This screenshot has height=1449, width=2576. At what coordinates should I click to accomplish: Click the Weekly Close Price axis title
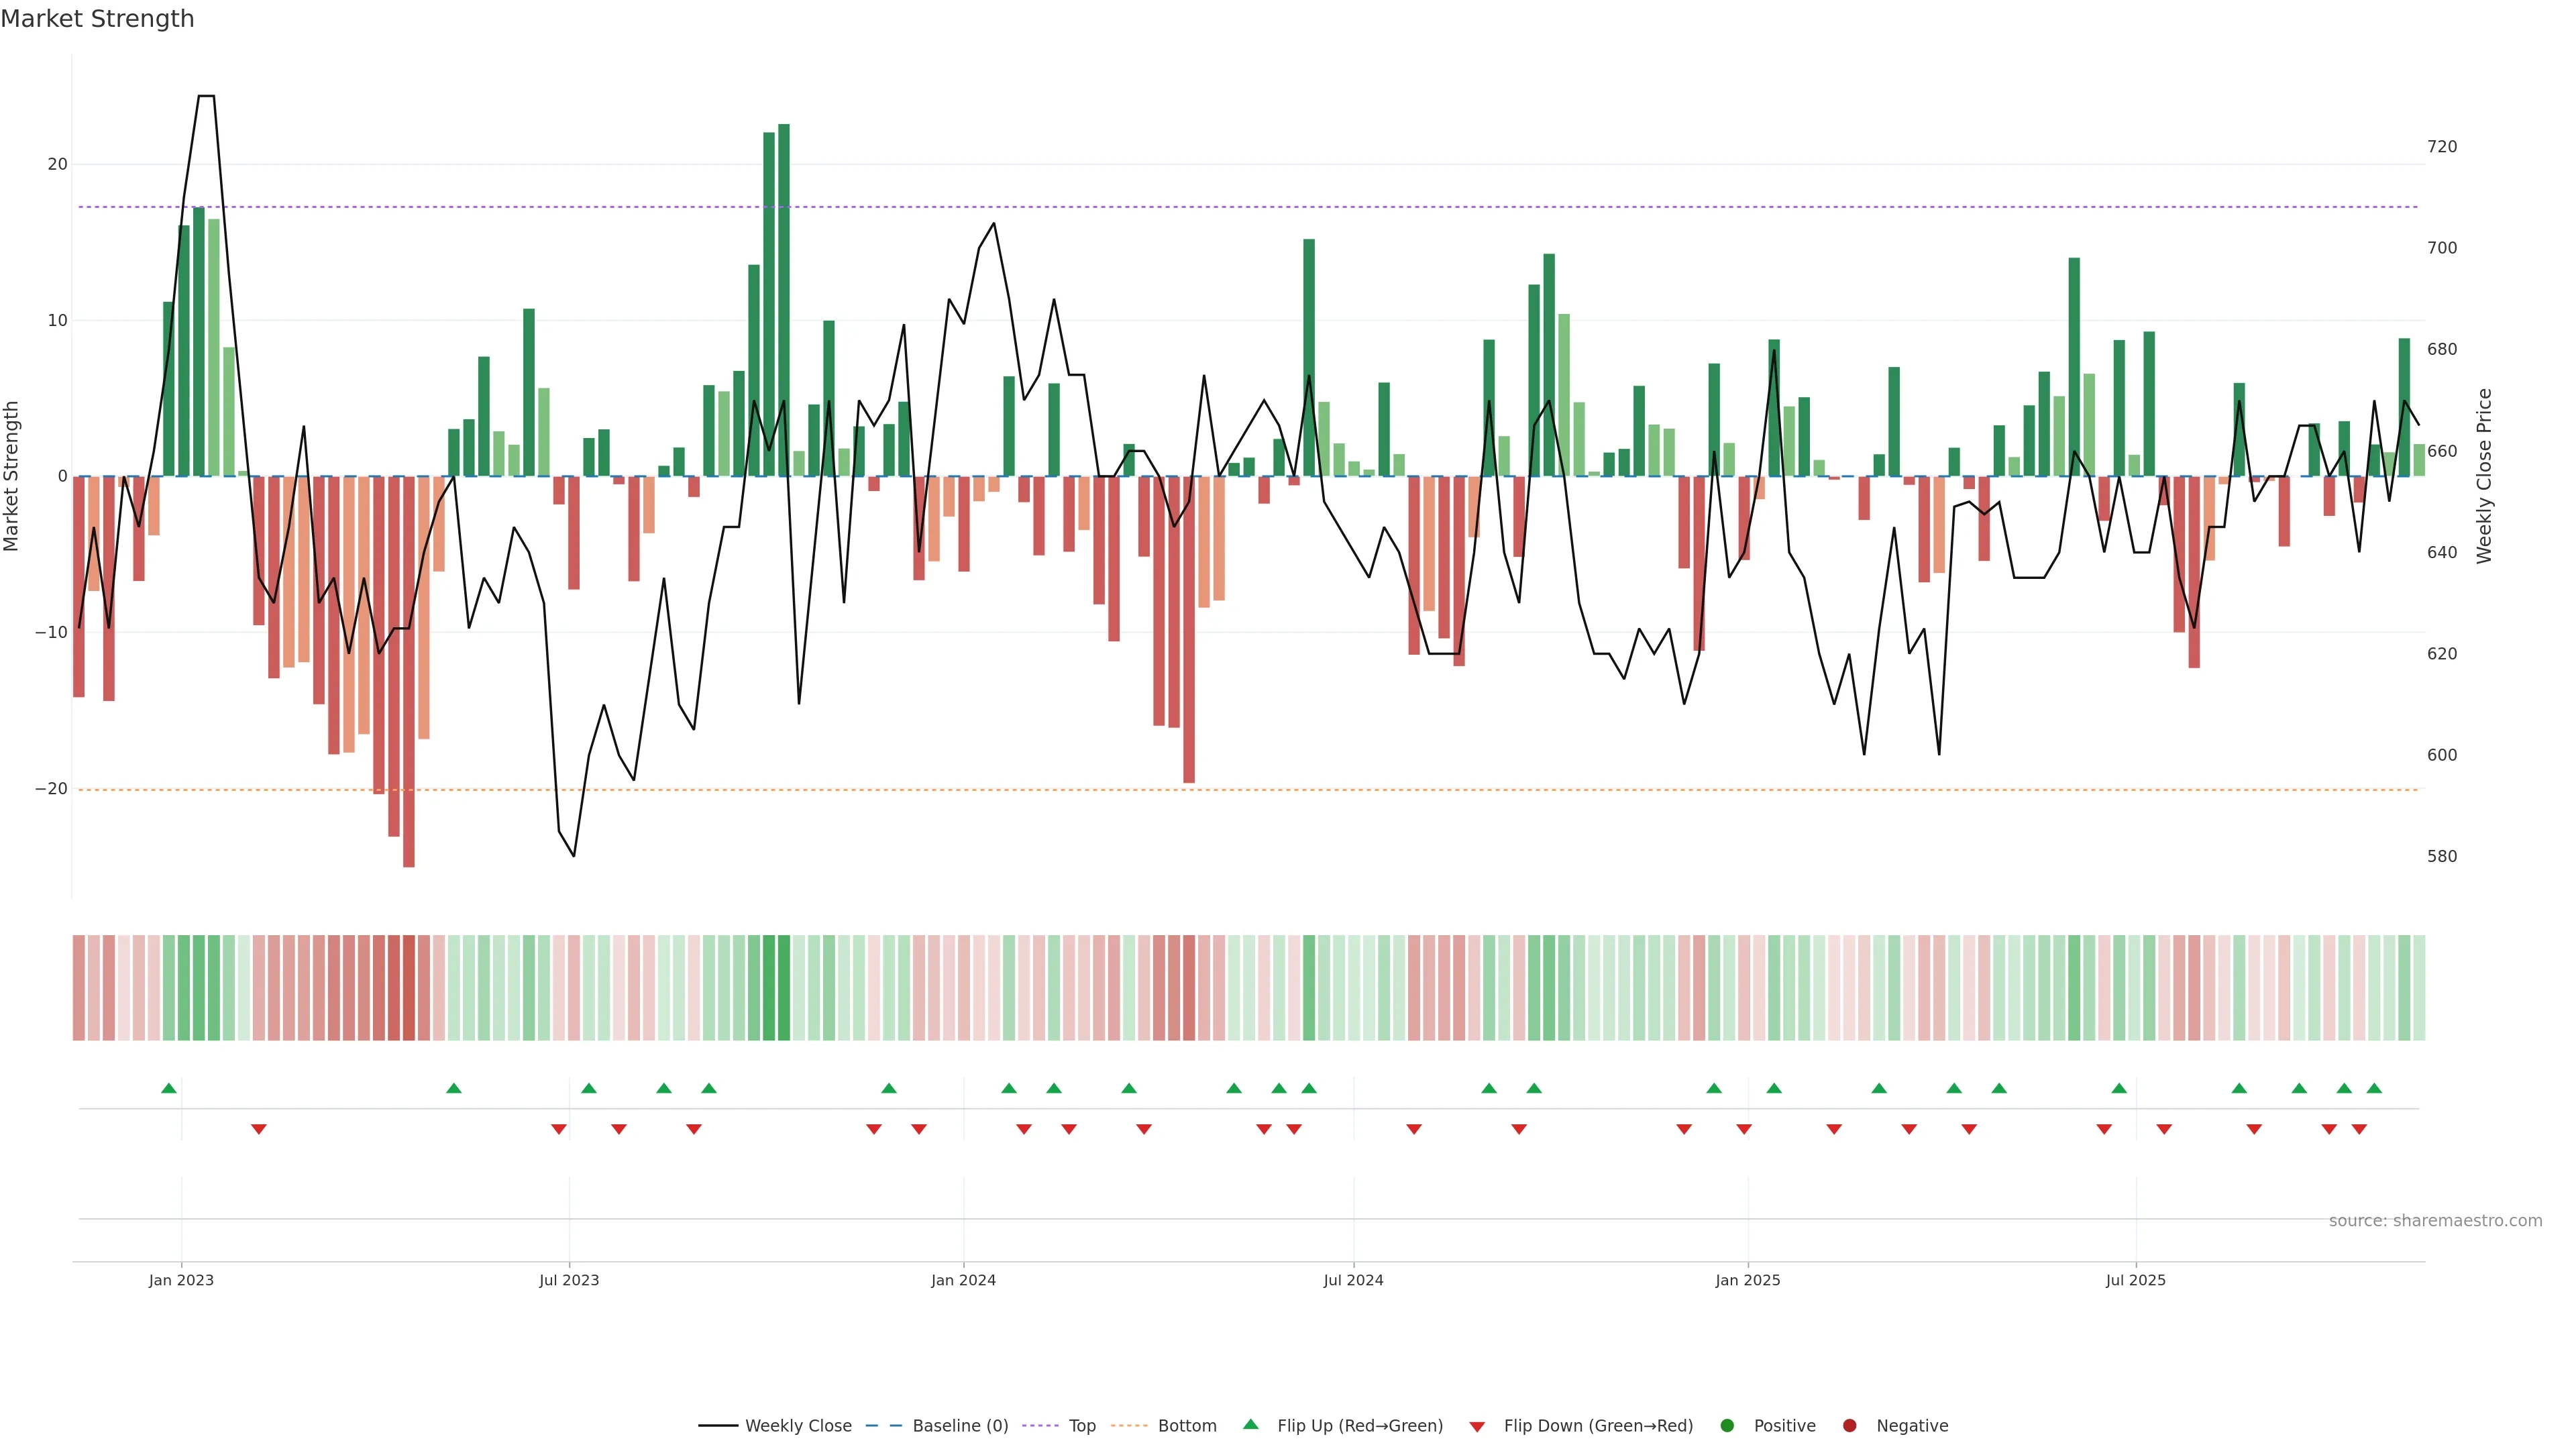[2484, 476]
